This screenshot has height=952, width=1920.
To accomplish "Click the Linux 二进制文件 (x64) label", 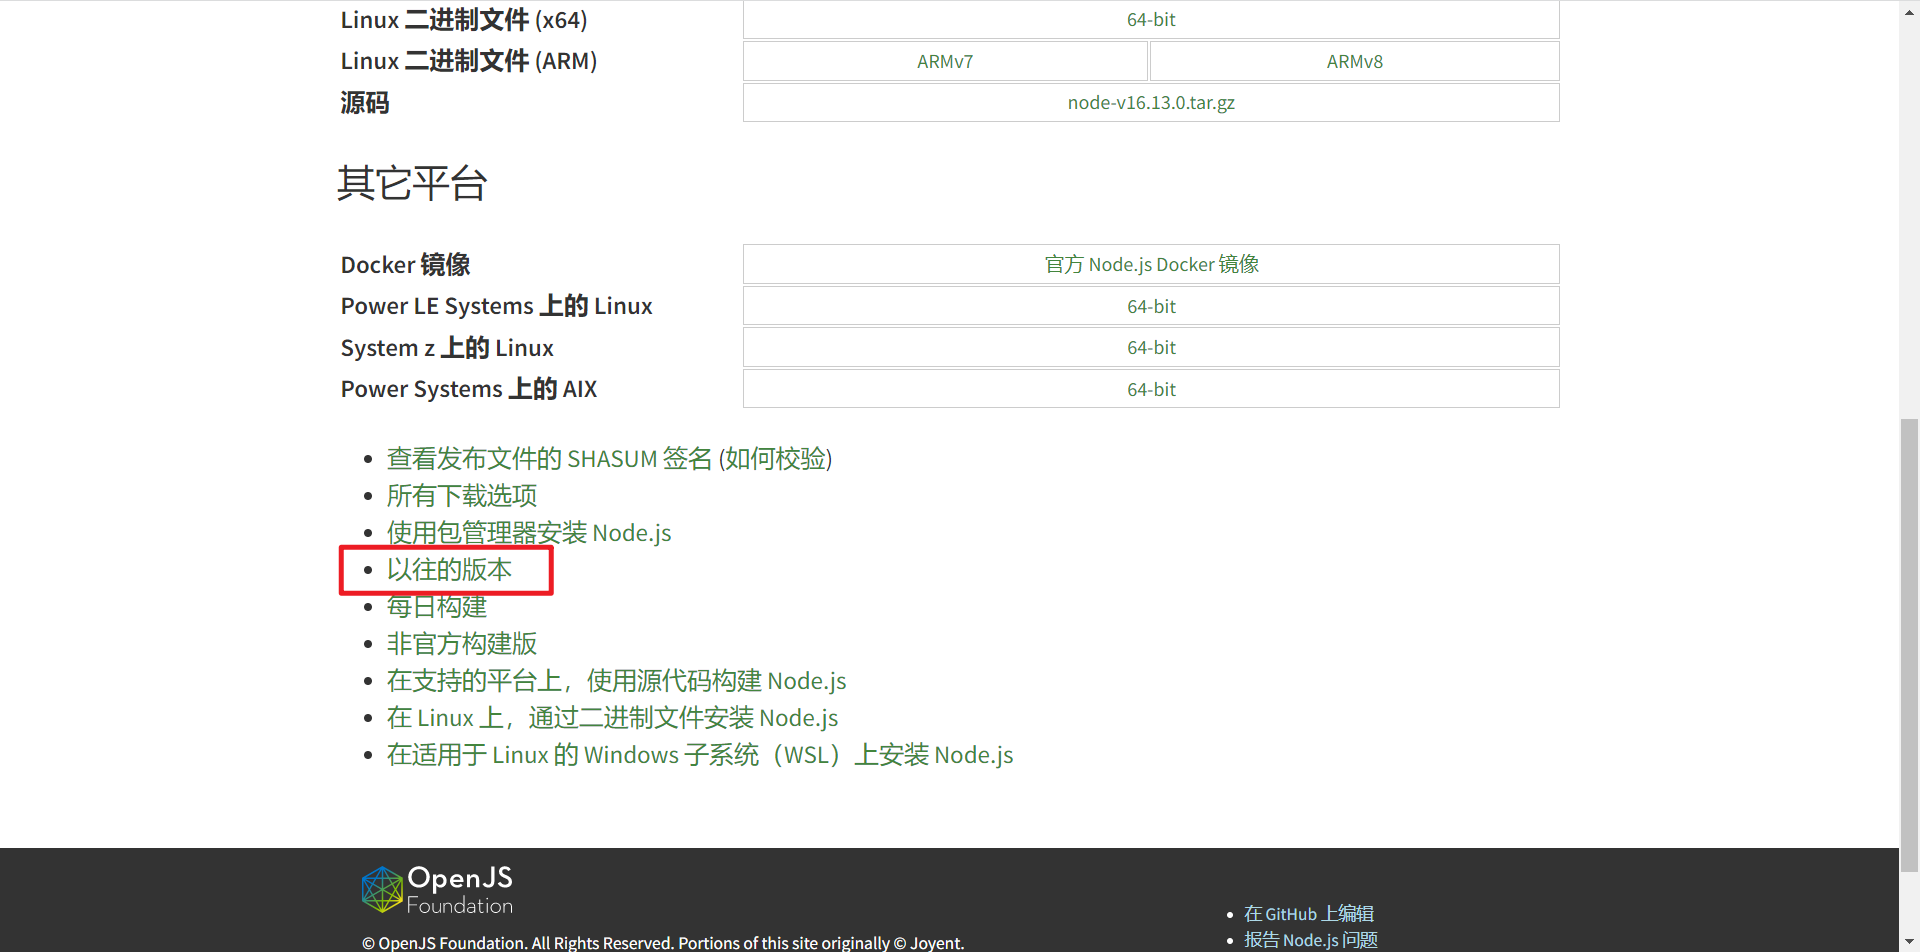I will click(464, 20).
